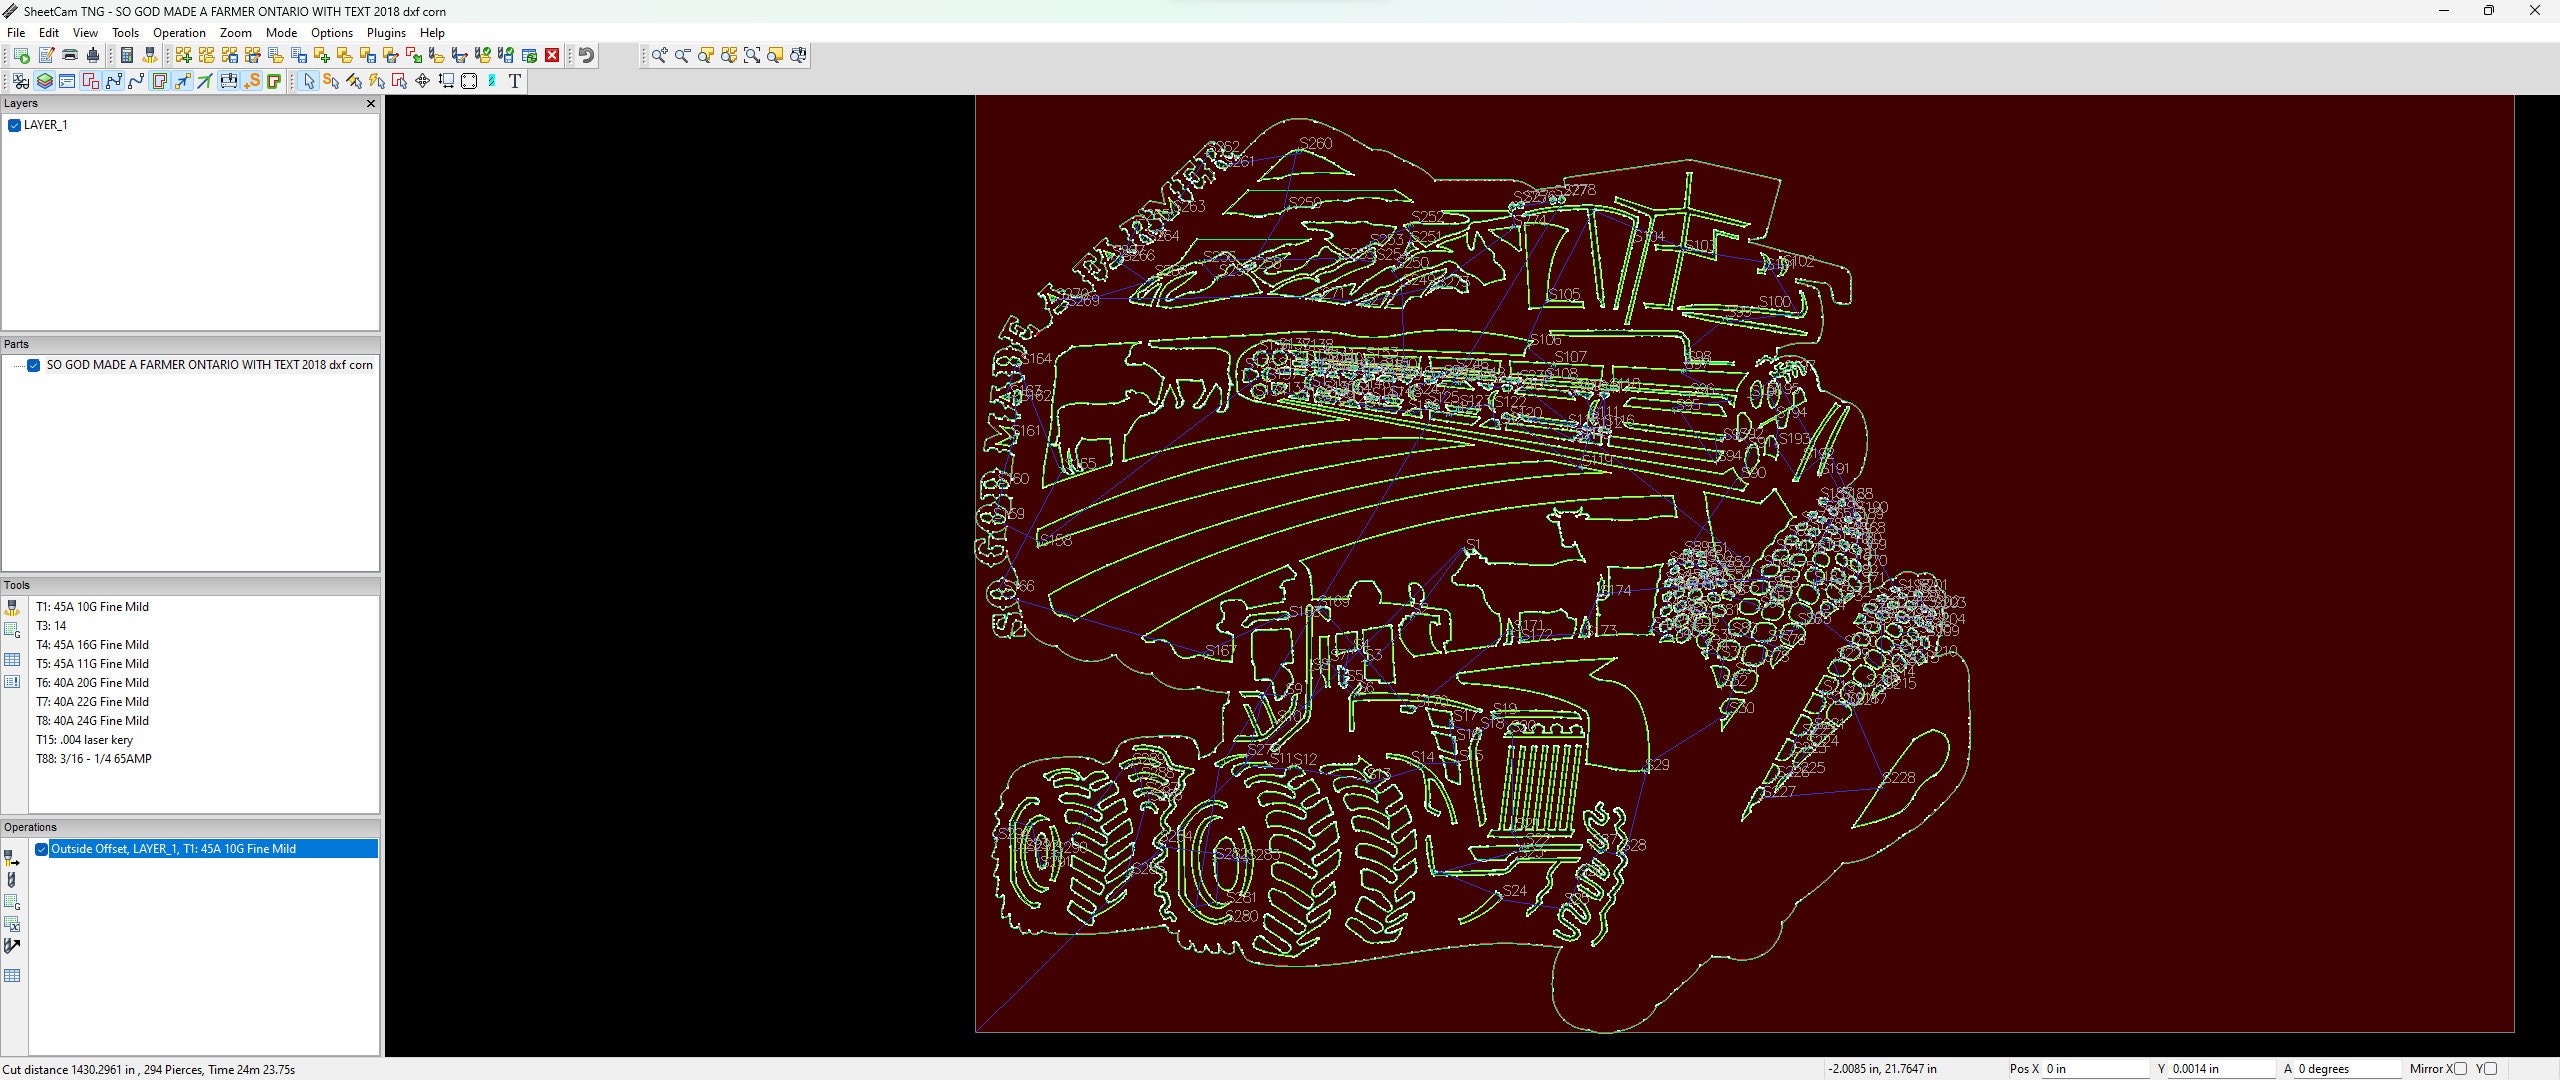Click the machine simulation icon
Image resolution: width=2560 pixels, height=1080 pixels.
tap(231, 81)
